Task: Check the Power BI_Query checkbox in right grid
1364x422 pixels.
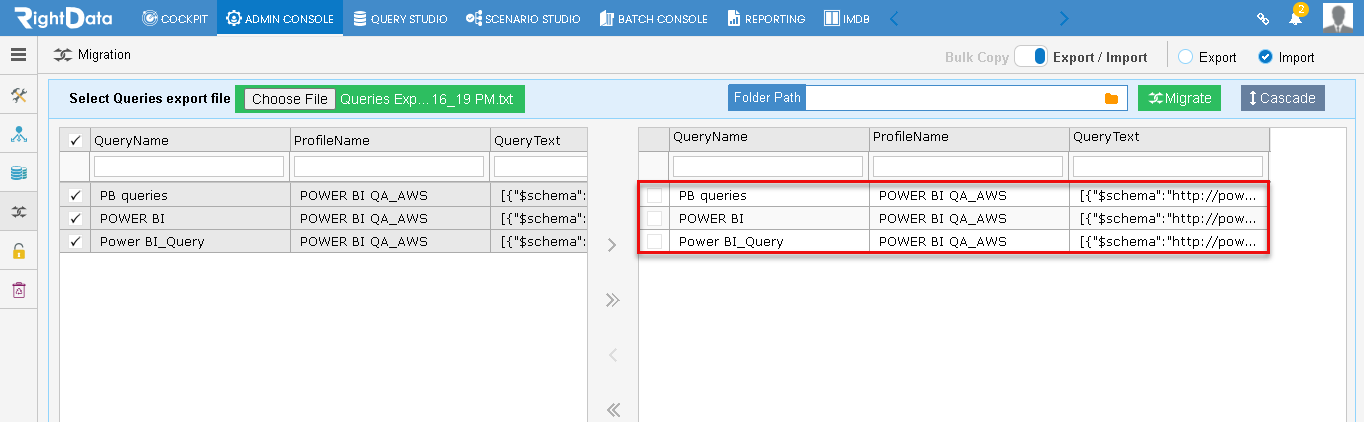Action: [654, 241]
